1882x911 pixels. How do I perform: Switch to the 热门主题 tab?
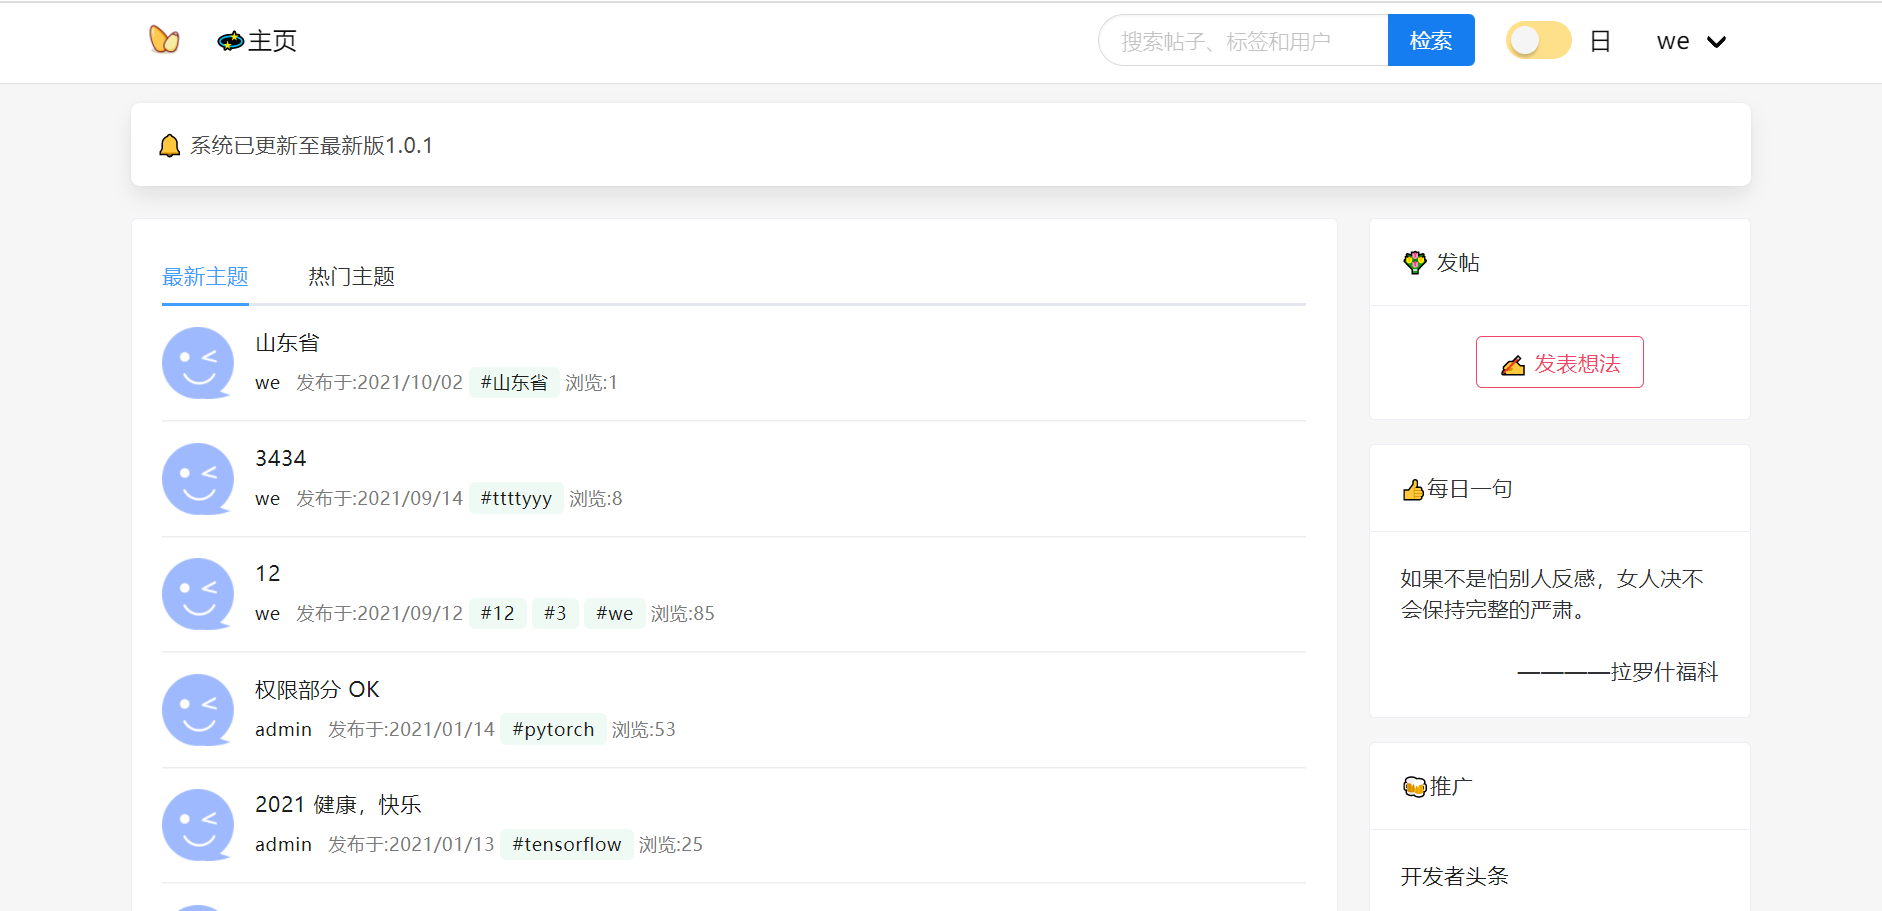[352, 277]
